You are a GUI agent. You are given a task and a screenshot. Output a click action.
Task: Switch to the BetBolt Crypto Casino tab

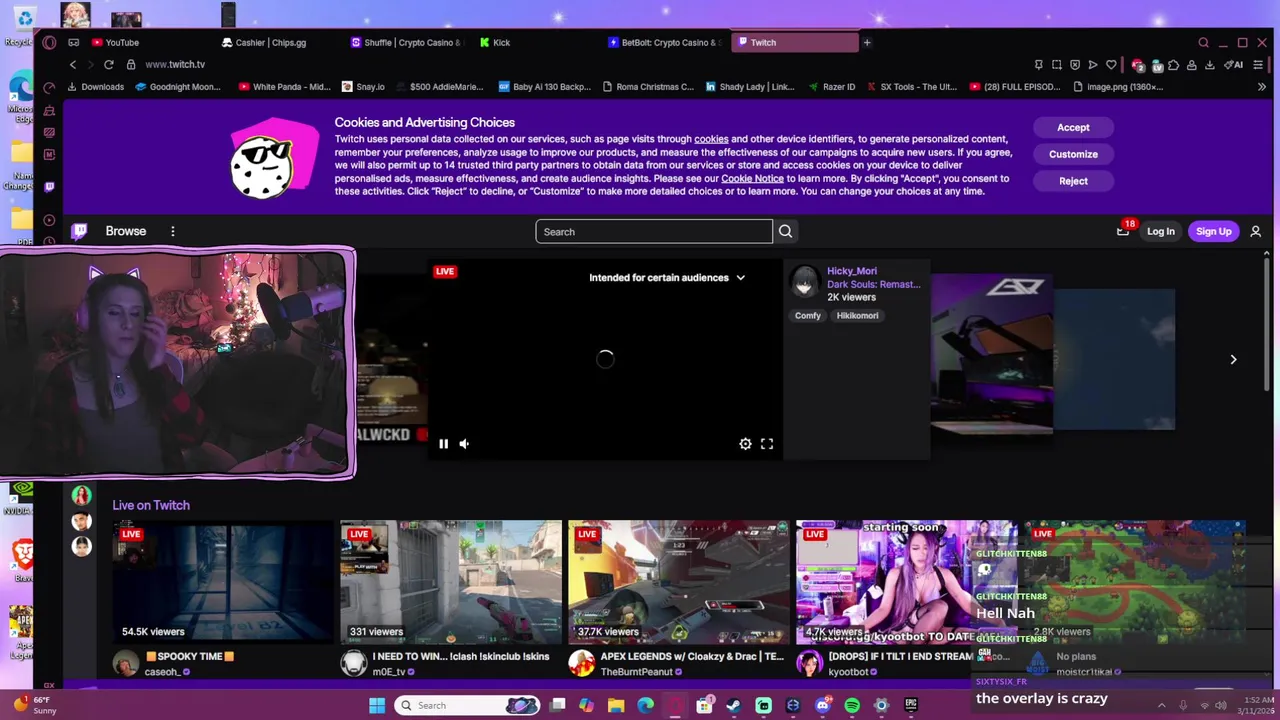[667, 42]
